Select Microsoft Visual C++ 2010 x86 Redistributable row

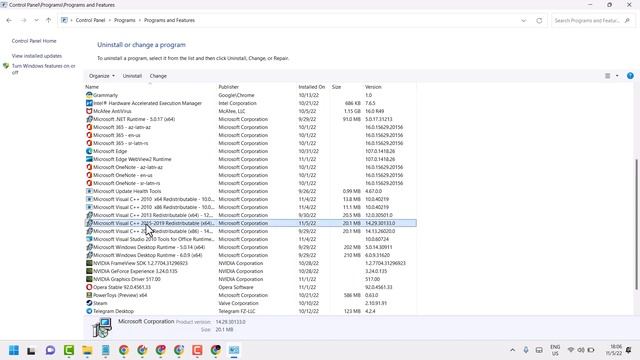click(x=250, y=207)
